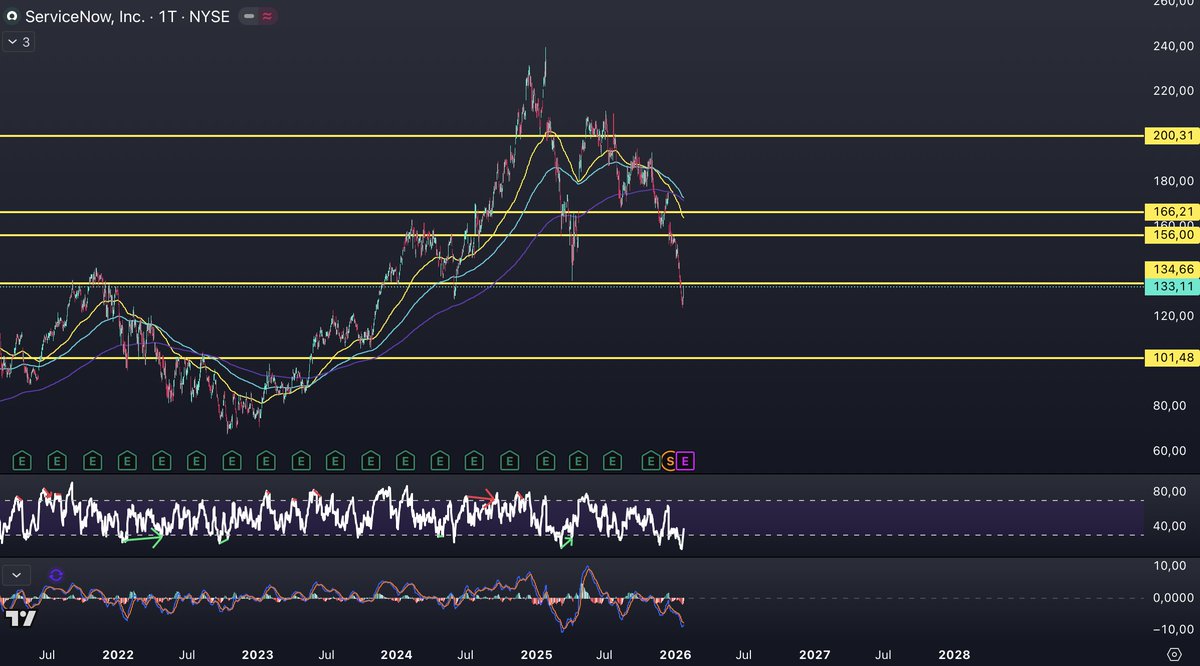1200x666 pixels.
Task: Click the 2027 label on time axis
Action: click(815, 655)
